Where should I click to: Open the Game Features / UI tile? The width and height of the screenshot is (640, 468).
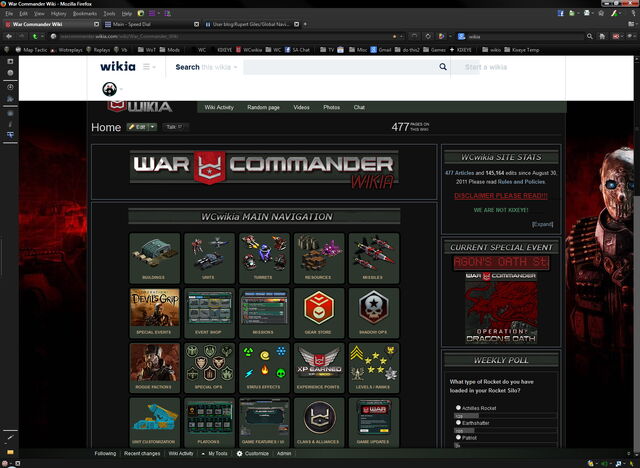(264, 422)
